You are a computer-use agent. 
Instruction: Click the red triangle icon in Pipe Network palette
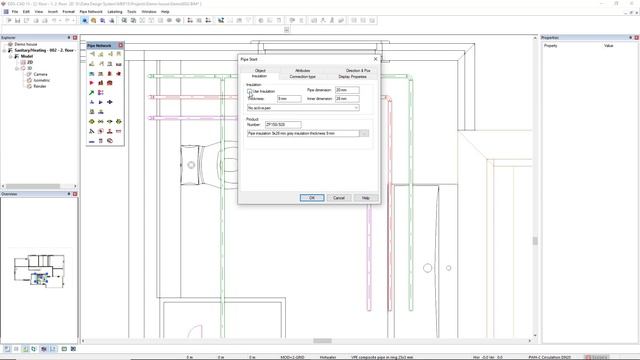point(91,83)
